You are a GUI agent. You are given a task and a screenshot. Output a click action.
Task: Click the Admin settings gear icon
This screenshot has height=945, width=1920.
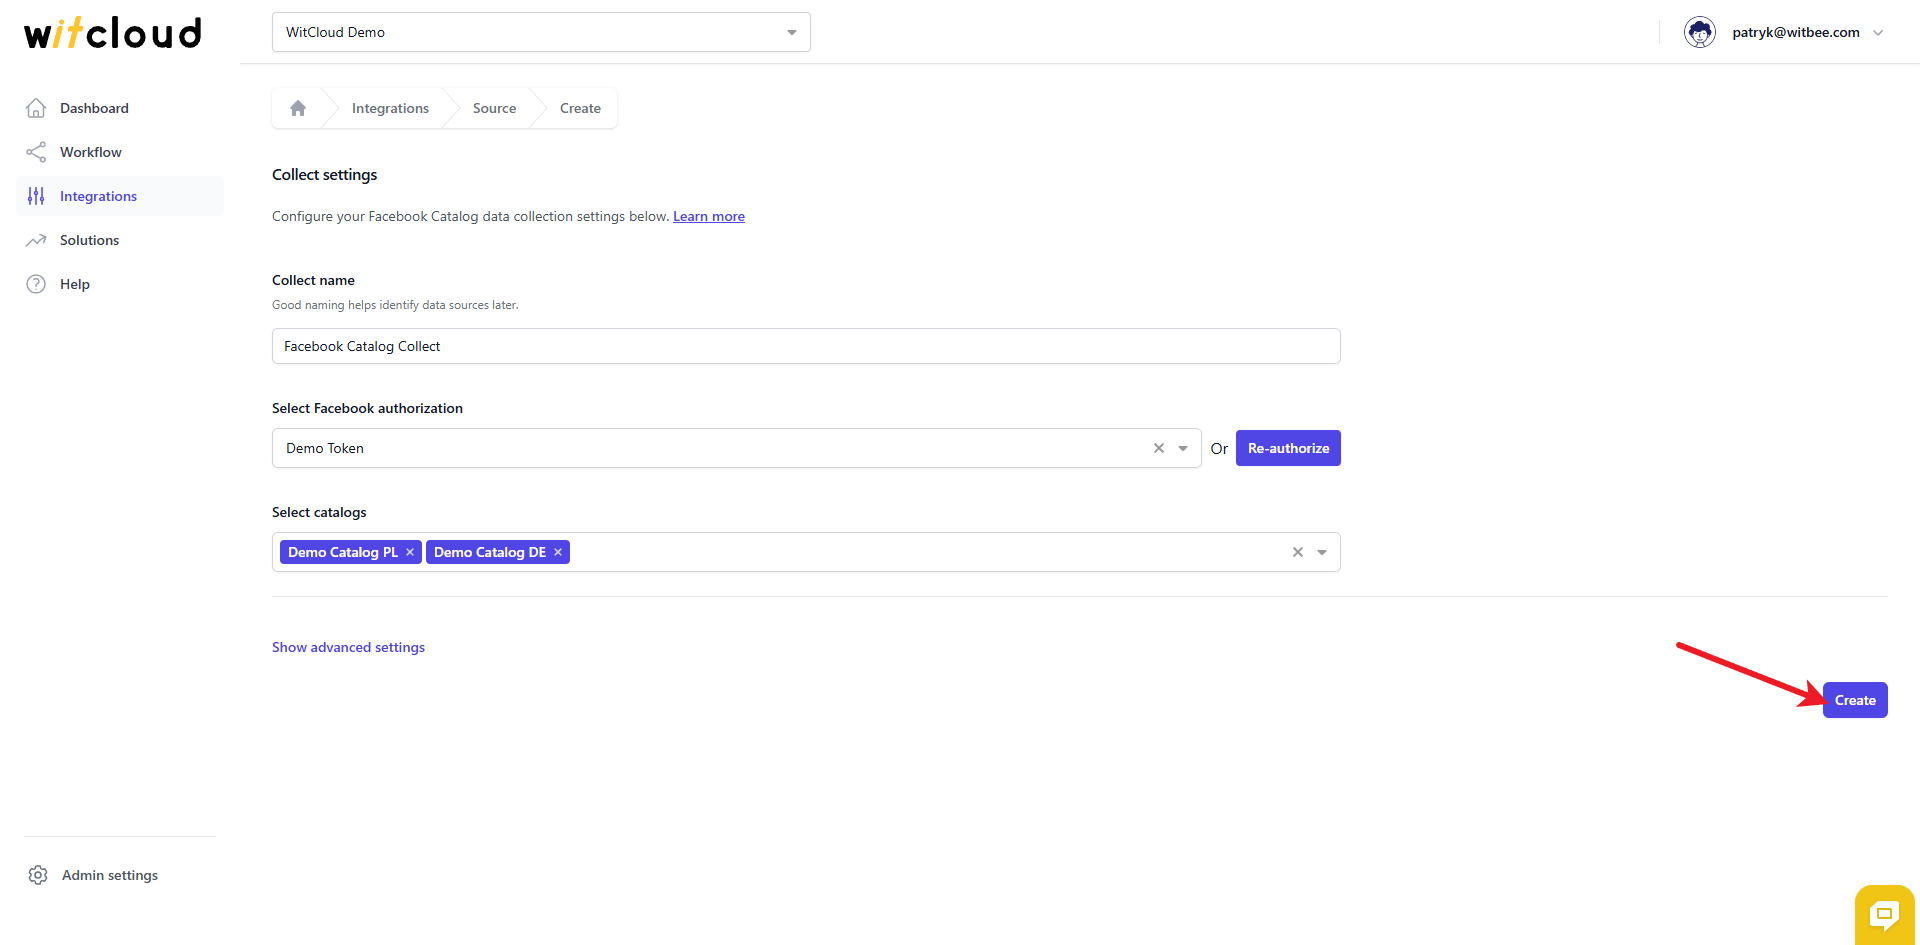38,875
